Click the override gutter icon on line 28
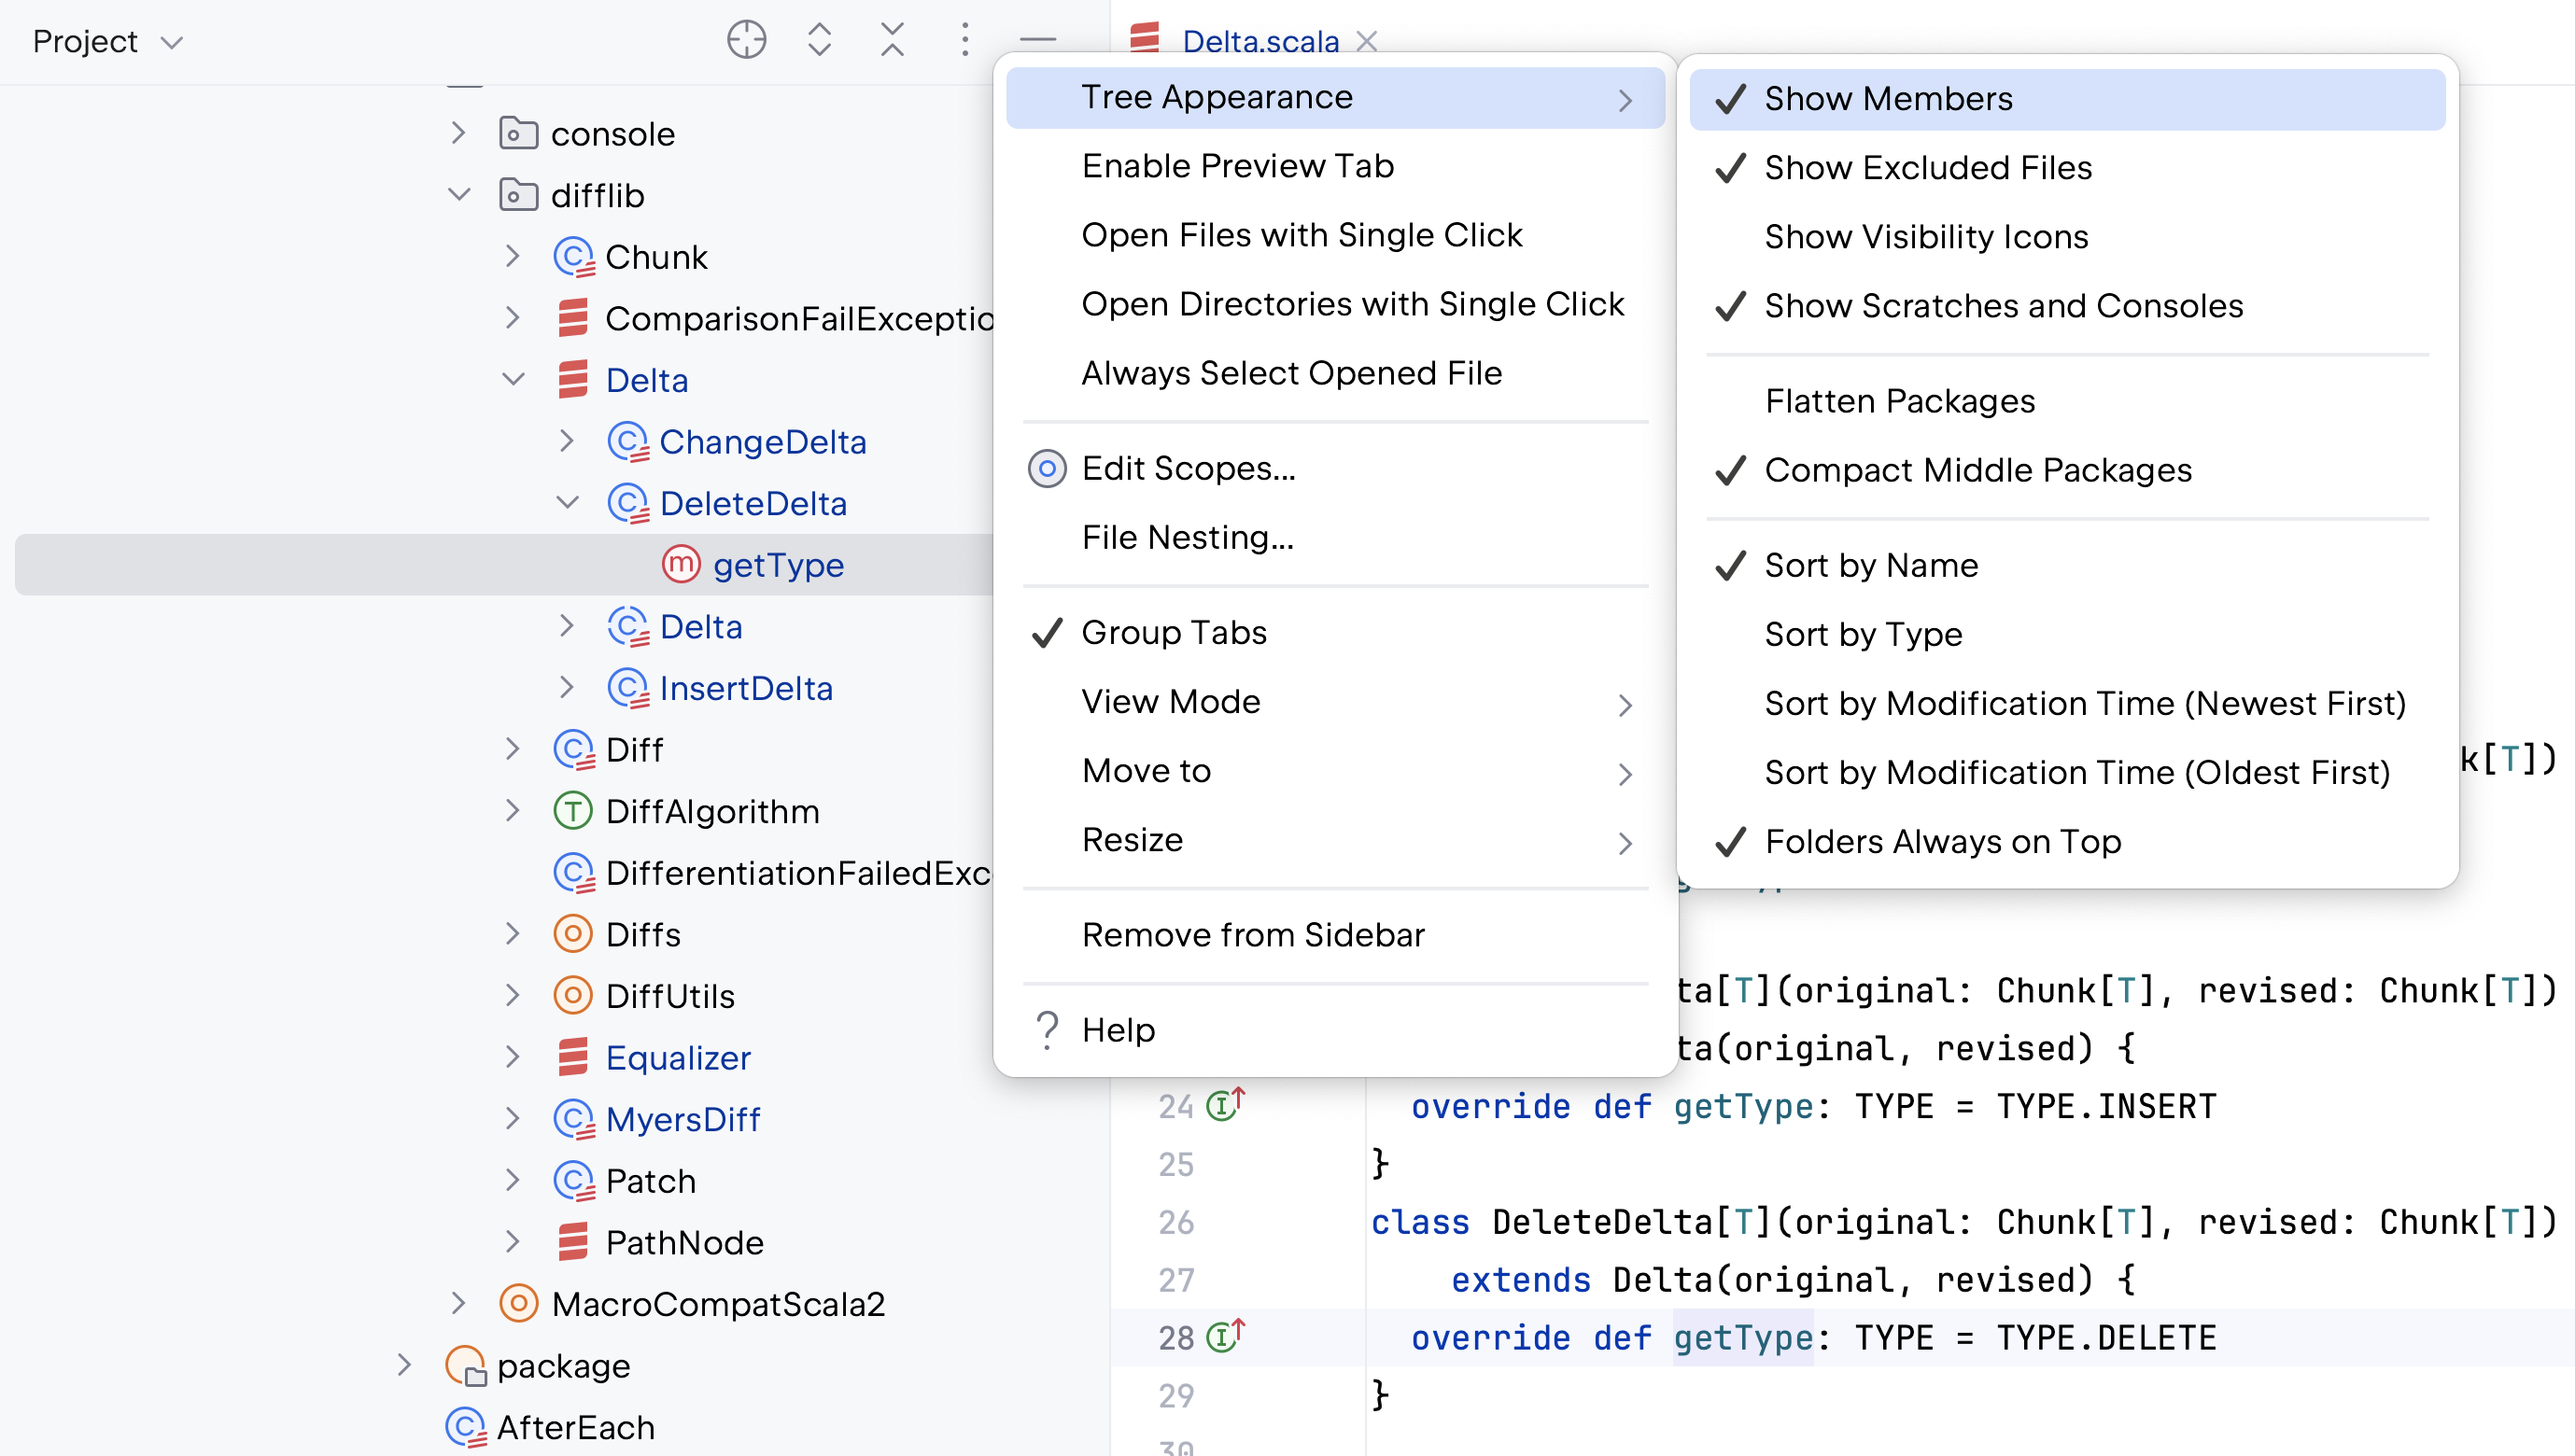2575x1456 pixels. 1225,1336
